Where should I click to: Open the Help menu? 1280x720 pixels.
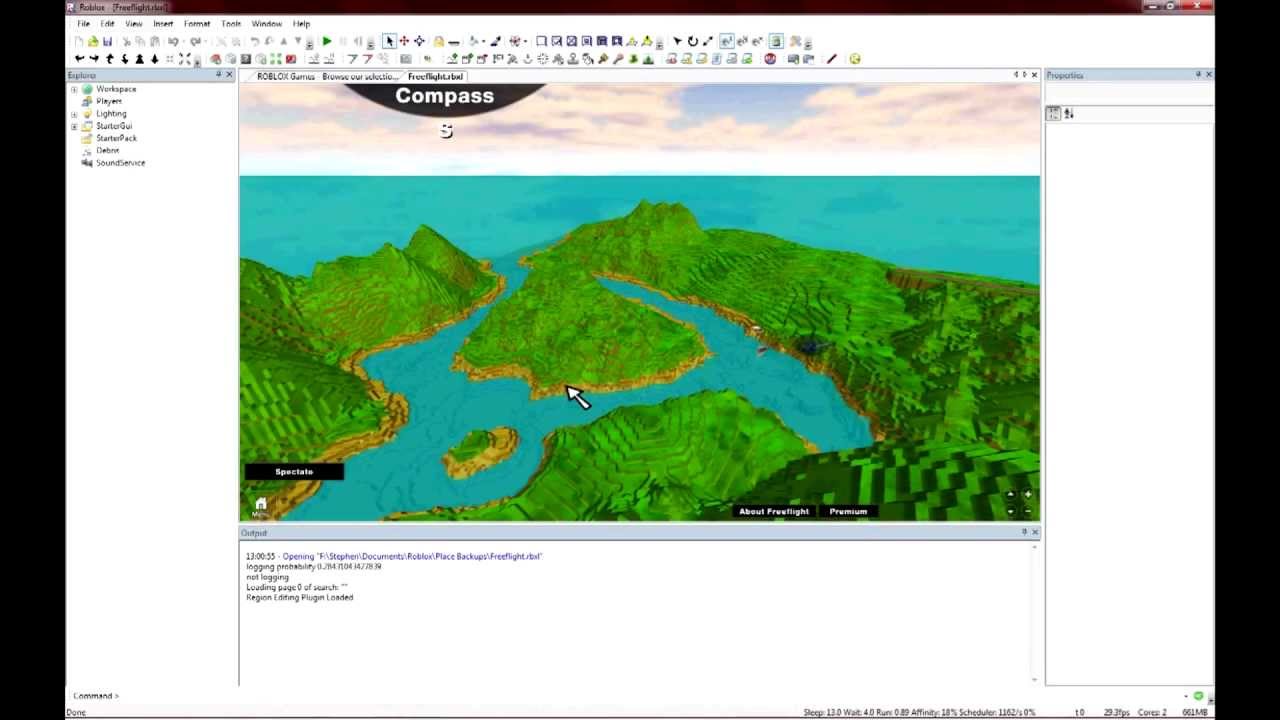tap(301, 23)
